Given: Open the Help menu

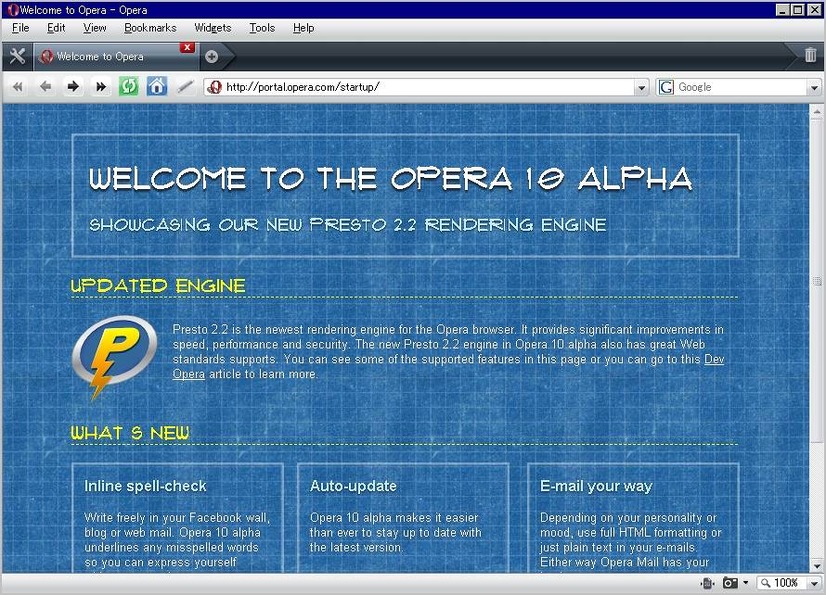Looking at the screenshot, I should click(303, 28).
